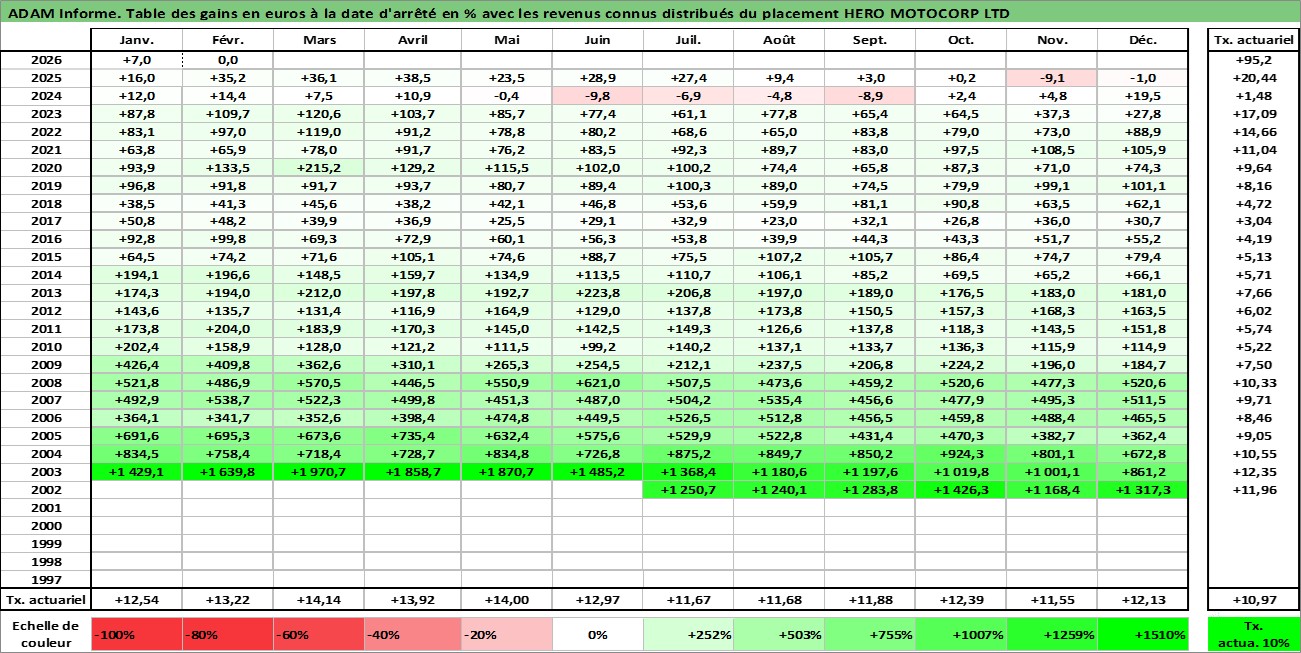Screen dimensions: 1301x653
Task: Click the -0,4 cell in May 2024
Action: click(507, 96)
